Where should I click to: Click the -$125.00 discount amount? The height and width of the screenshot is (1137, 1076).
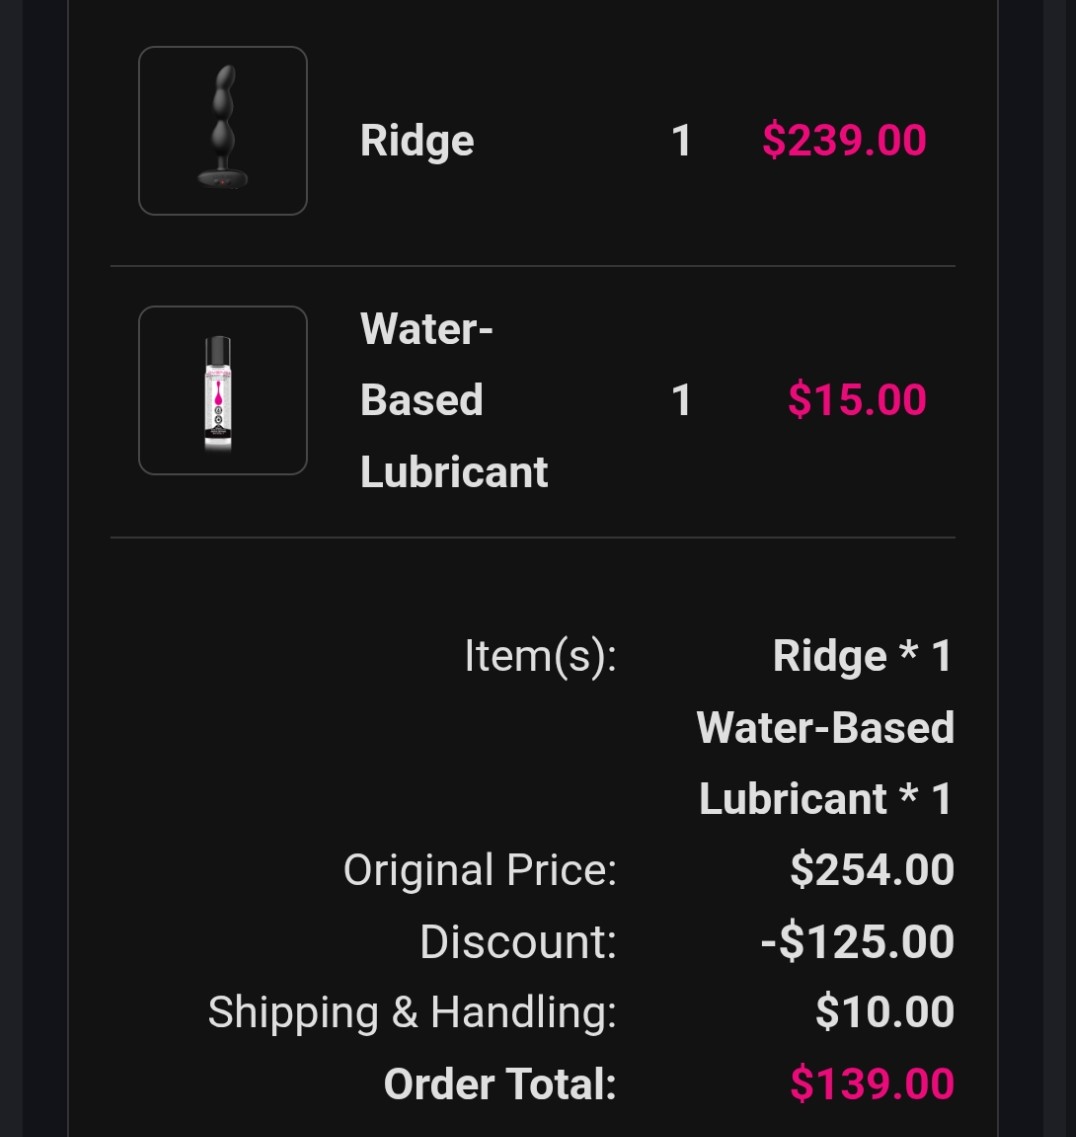pyautogui.click(x=857, y=942)
